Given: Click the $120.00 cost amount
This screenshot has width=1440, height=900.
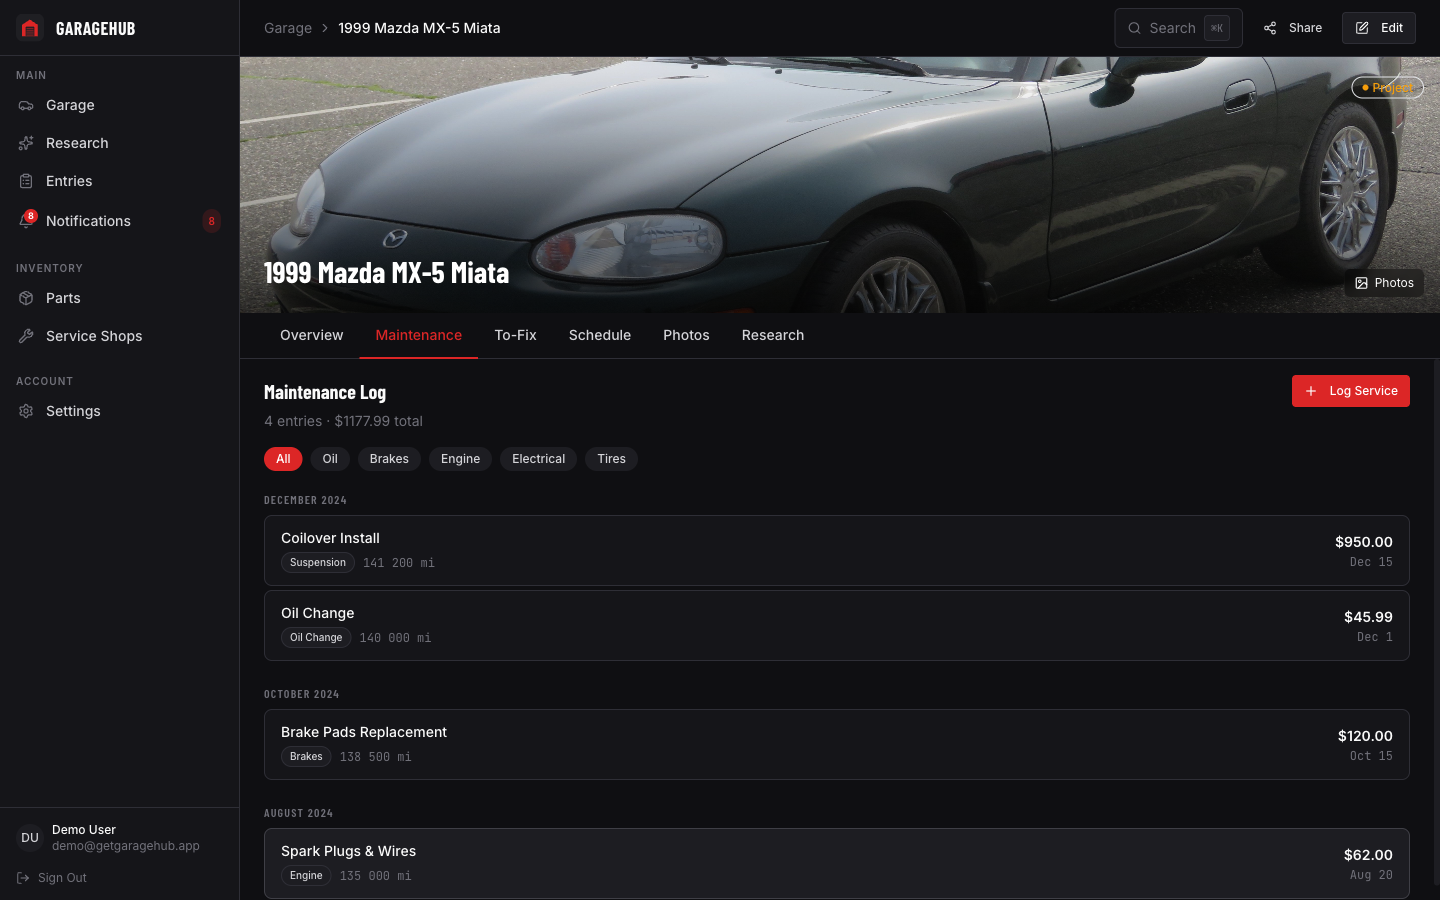Looking at the screenshot, I should coord(1365,736).
